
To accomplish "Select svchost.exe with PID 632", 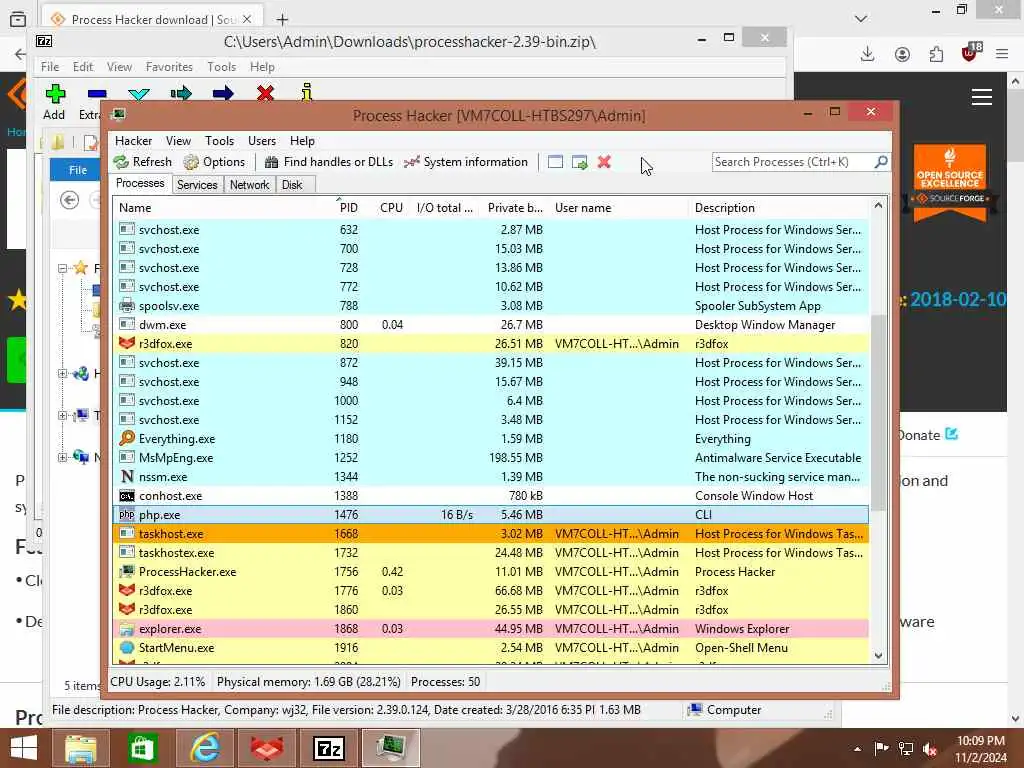I will [491, 230].
